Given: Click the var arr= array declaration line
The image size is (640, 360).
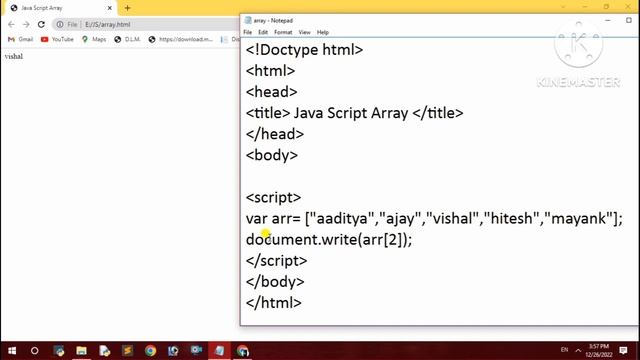Looking at the screenshot, I should pyautogui.click(x=434, y=219).
